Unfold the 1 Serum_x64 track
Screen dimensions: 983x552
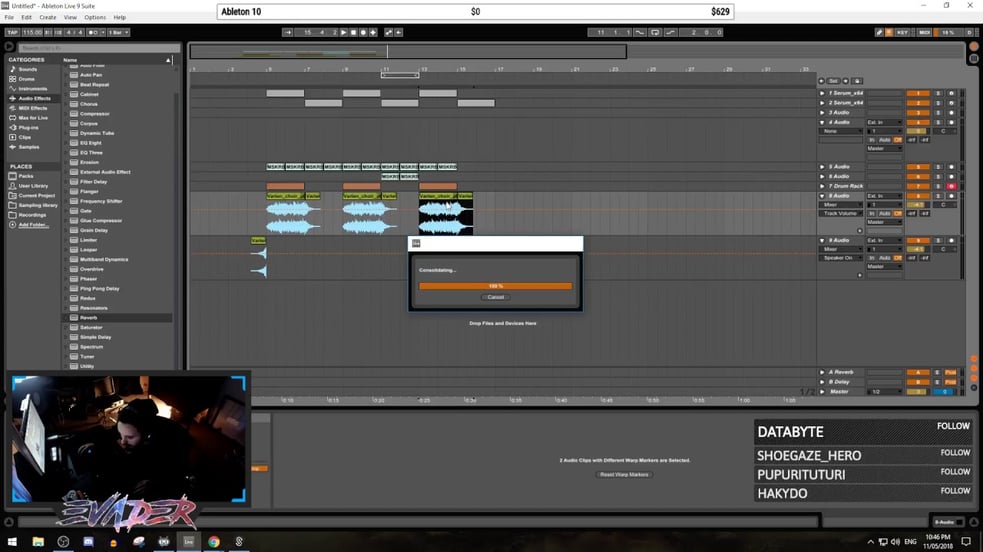tap(822, 93)
